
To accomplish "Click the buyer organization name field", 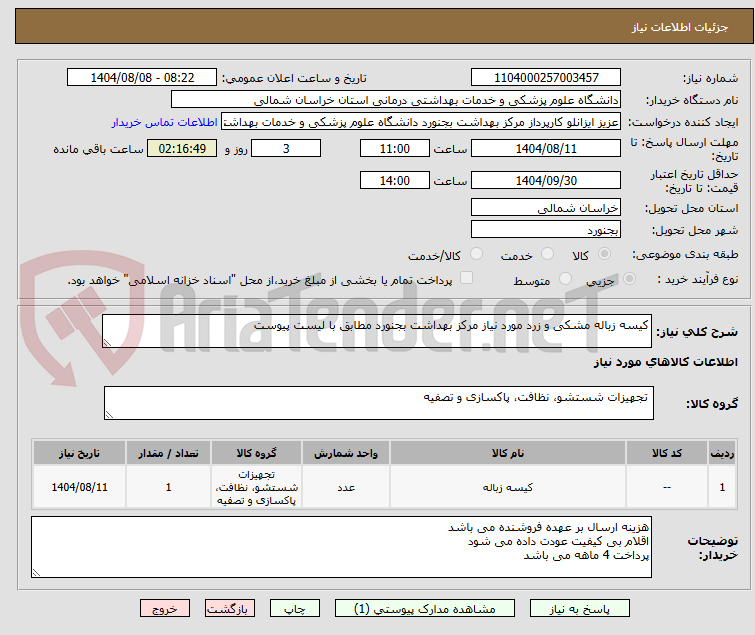I will tap(396, 100).
